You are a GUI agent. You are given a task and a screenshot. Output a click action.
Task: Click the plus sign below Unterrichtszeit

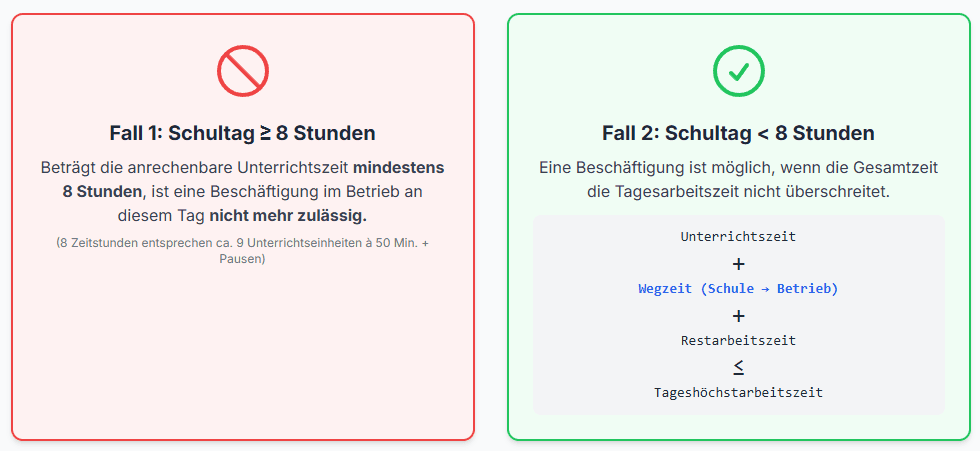tap(738, 264)
